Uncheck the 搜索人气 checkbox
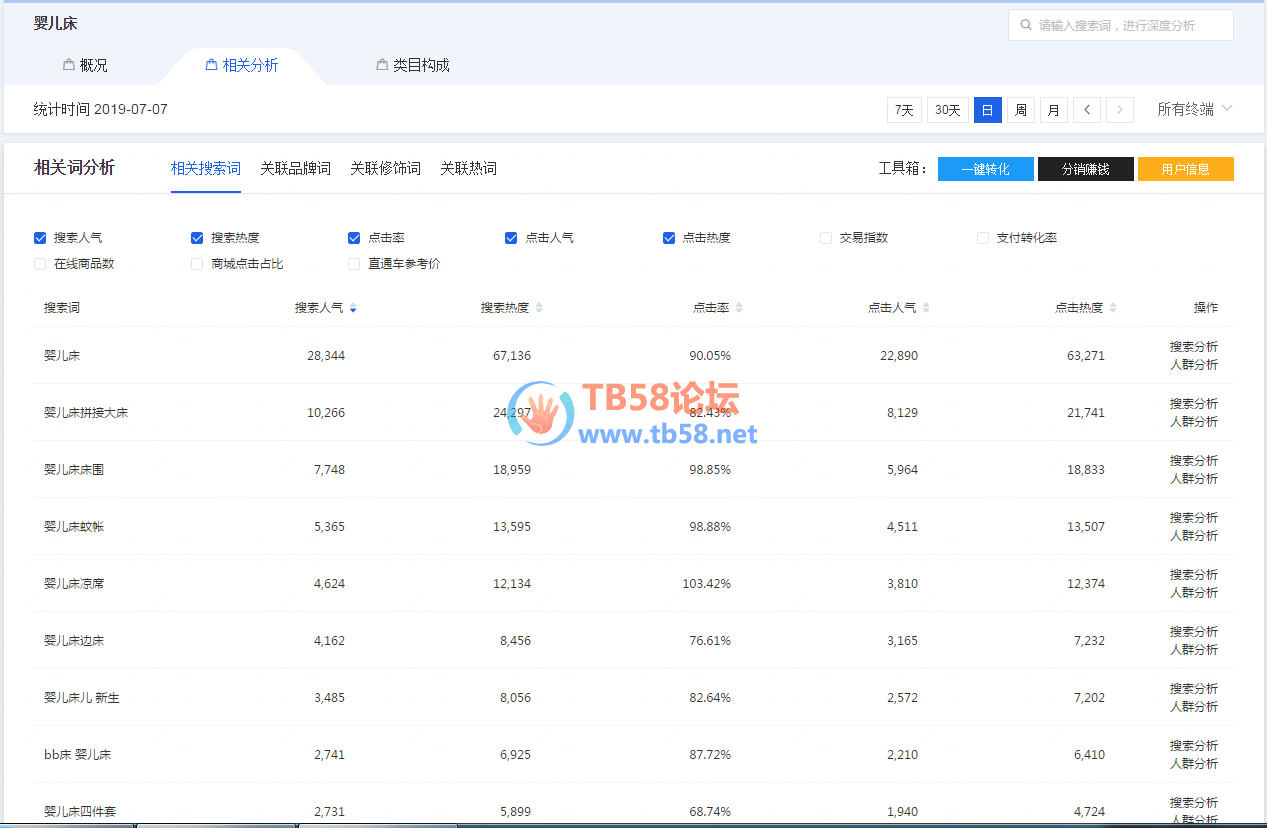Screen dimensions: 1267x828 (40, 238)
